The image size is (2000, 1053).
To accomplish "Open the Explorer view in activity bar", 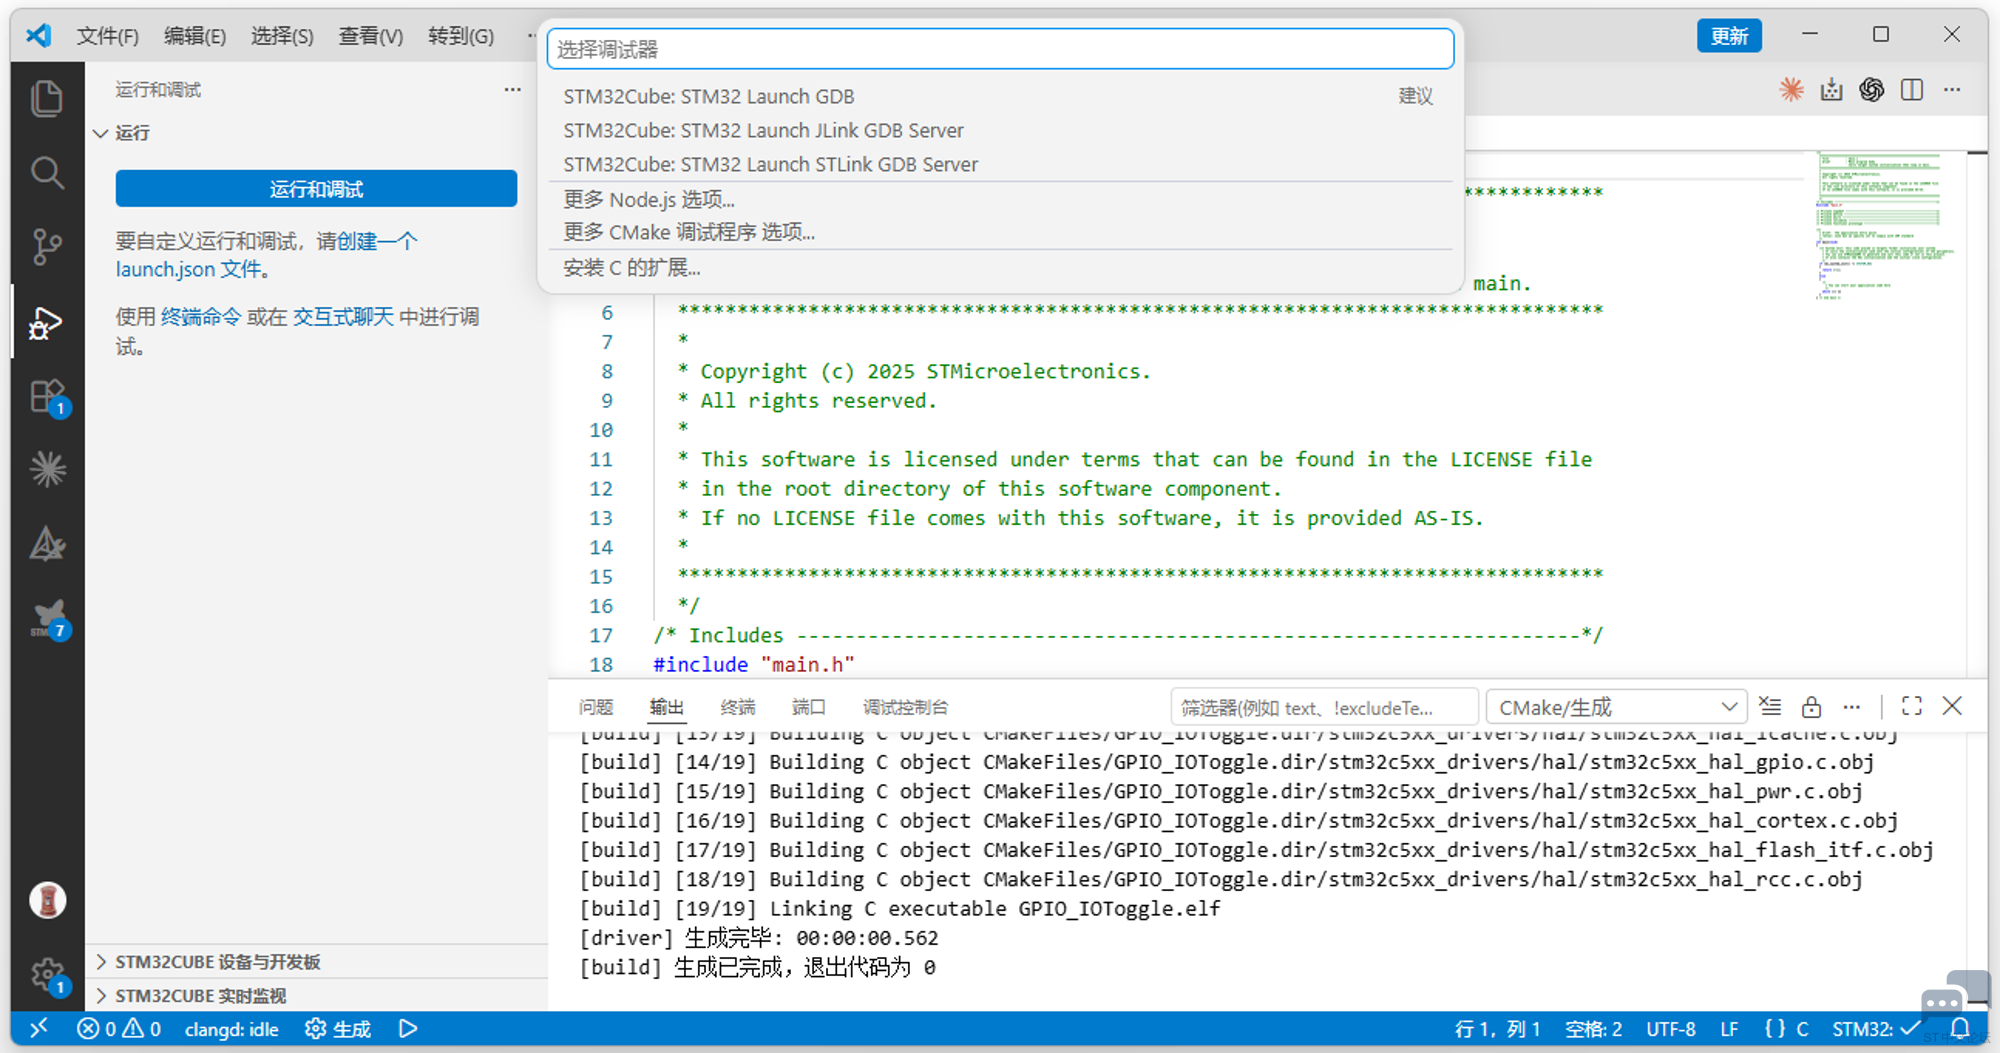I will point(47,98).
